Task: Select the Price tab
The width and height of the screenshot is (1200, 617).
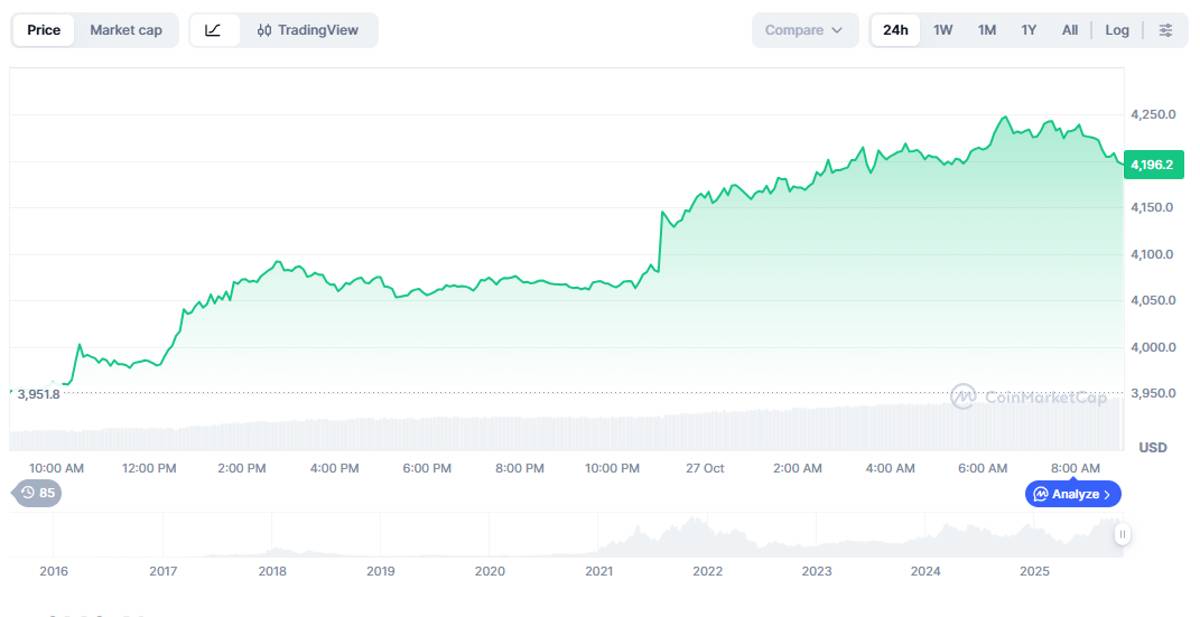Action: tap(44, 30)
